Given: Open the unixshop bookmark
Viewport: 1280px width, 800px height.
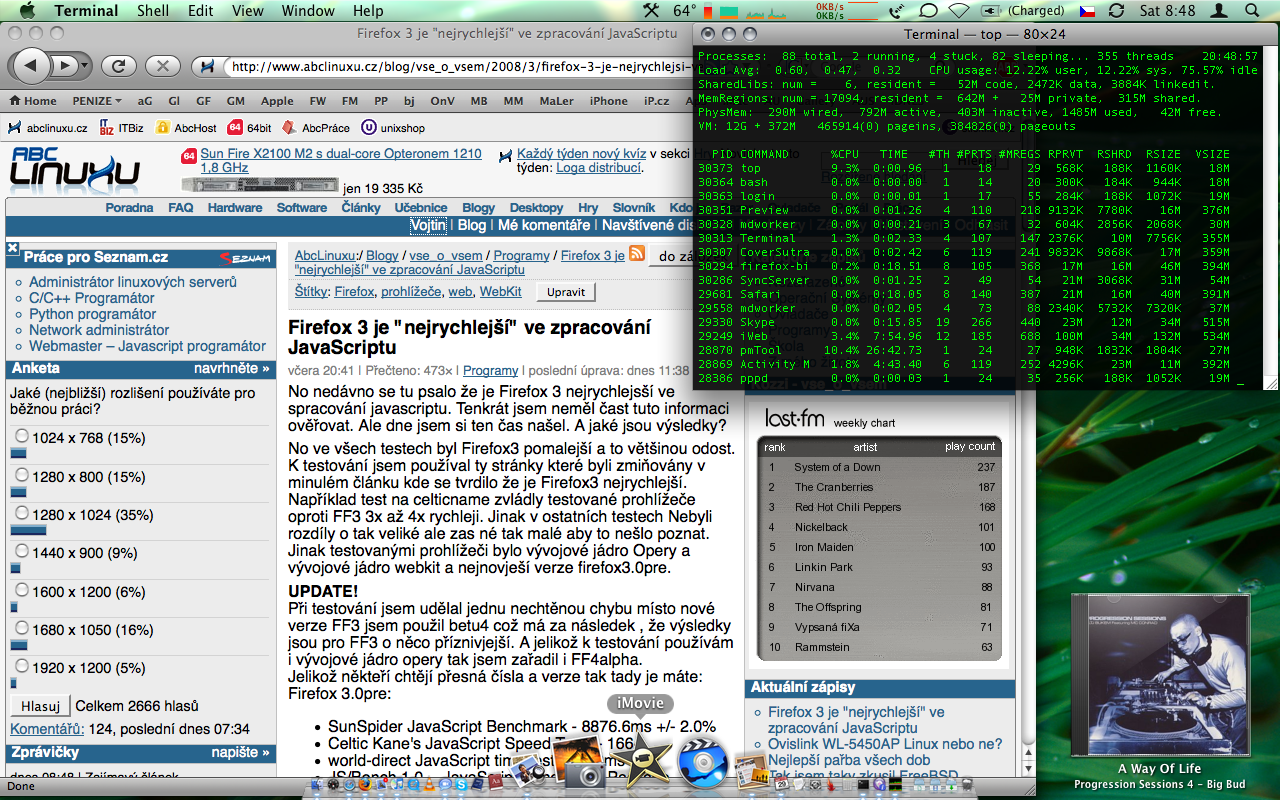Looking at the screenshot, I should click(393, 128).
